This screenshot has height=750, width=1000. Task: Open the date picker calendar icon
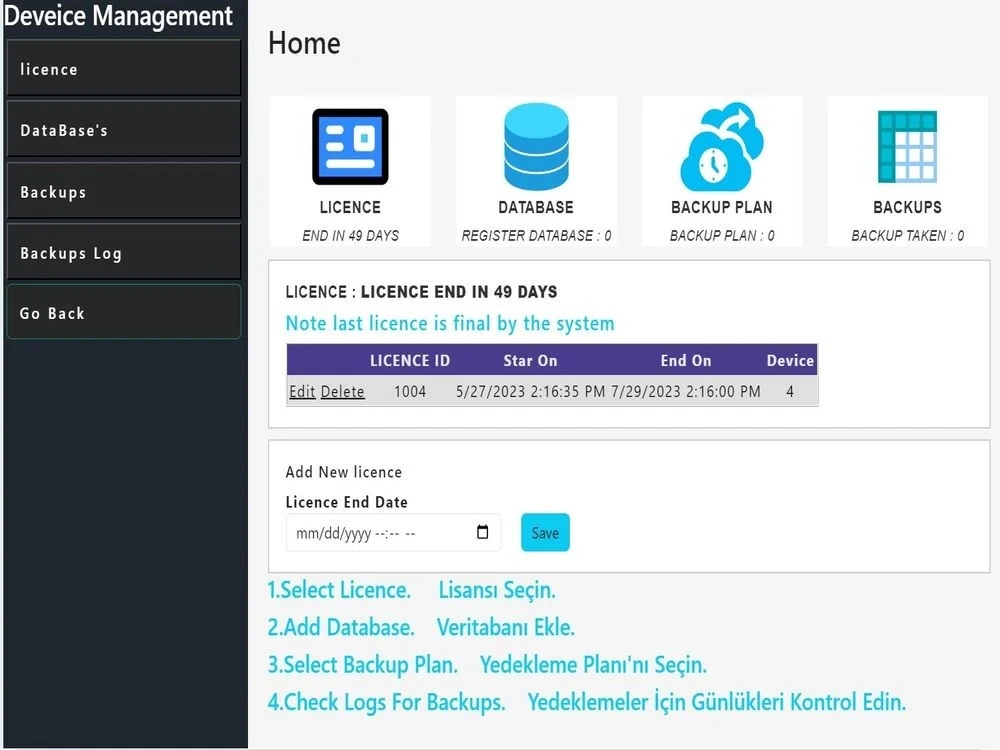pos(482,532)
